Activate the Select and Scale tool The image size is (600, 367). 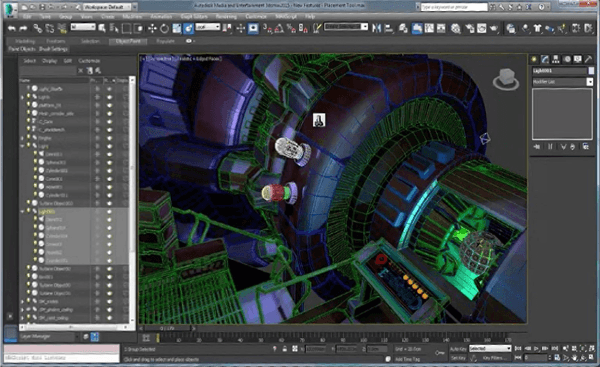point(176,28)
